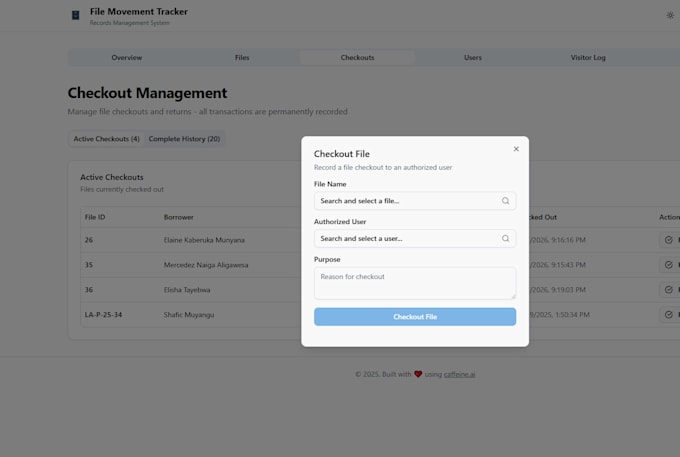Image resolution: width=680 pixels, height=457 pixels.
Task: Click return icon for Shafic Muyangu row
Action: click(669, 315)
